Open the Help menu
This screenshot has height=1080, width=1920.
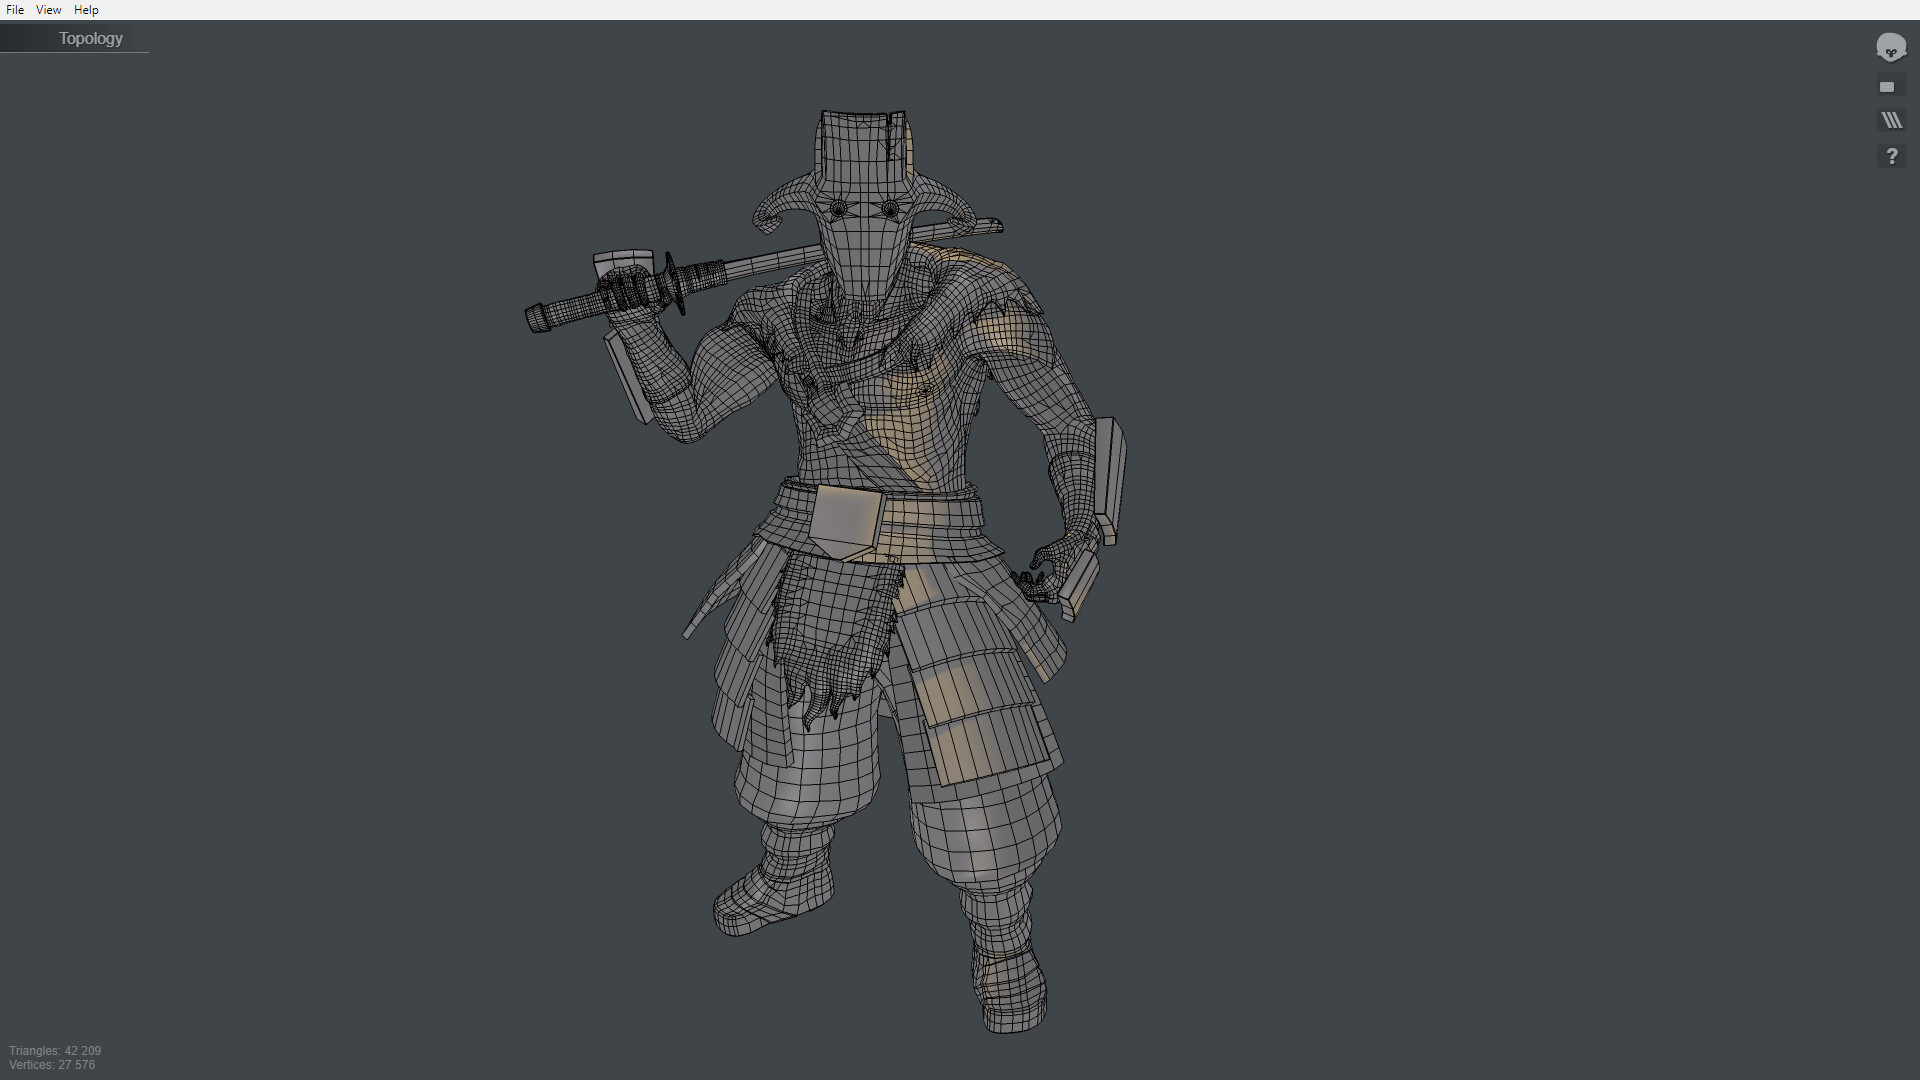click(86, 10)
